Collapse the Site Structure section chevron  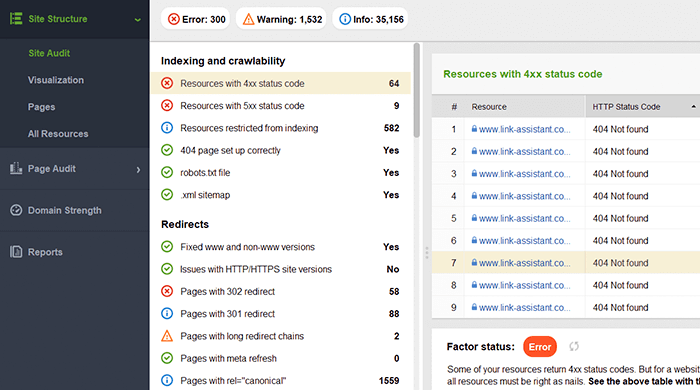[x=138, y=20]
